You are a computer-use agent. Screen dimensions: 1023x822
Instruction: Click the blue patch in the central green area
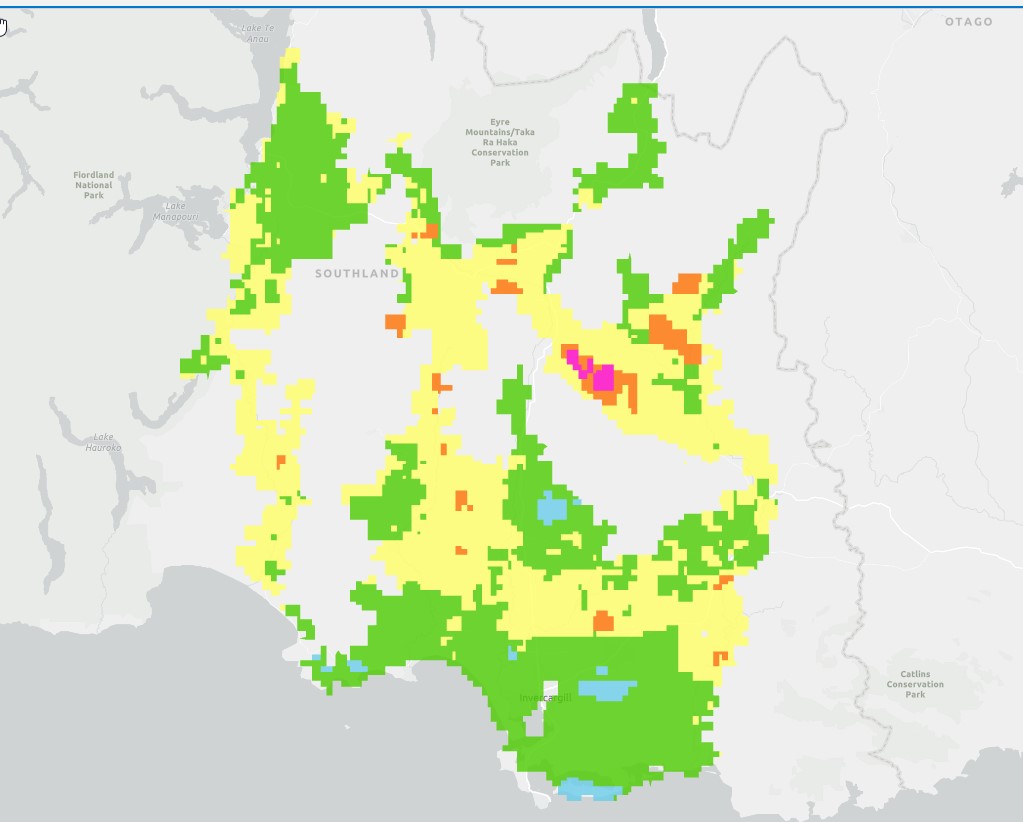click(552, 507)
